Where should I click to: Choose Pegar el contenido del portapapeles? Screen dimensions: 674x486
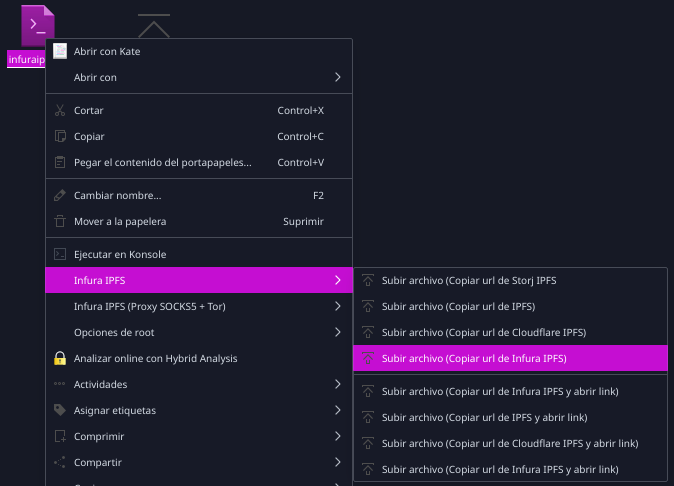[x=199, y=162]
